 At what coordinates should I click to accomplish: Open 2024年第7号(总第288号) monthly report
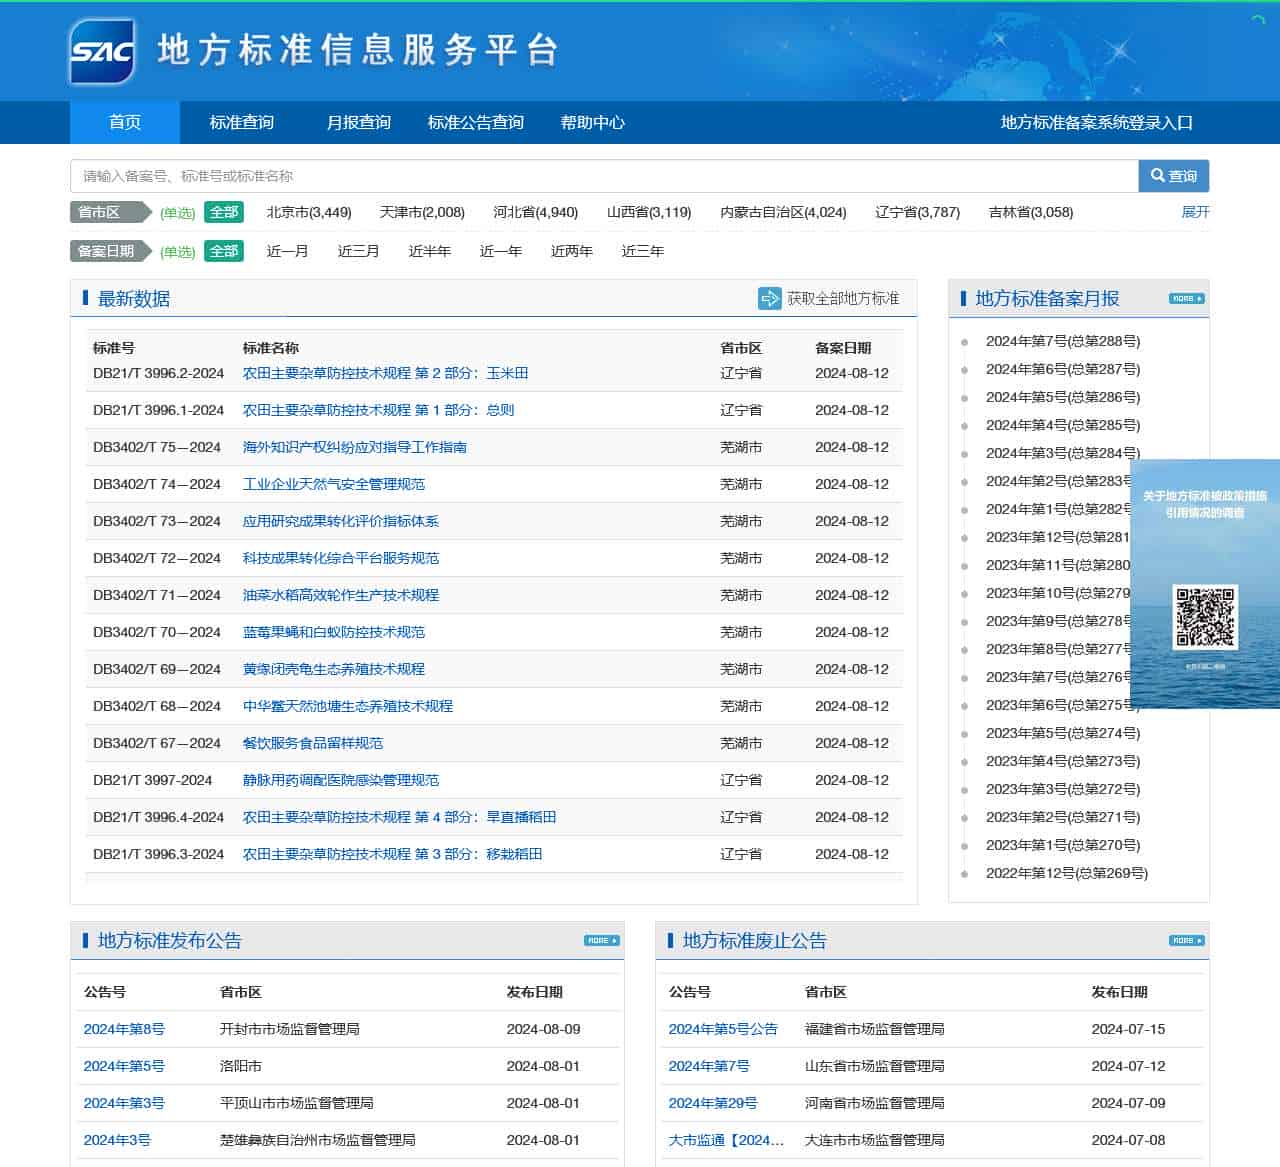tap(1062, 341)
